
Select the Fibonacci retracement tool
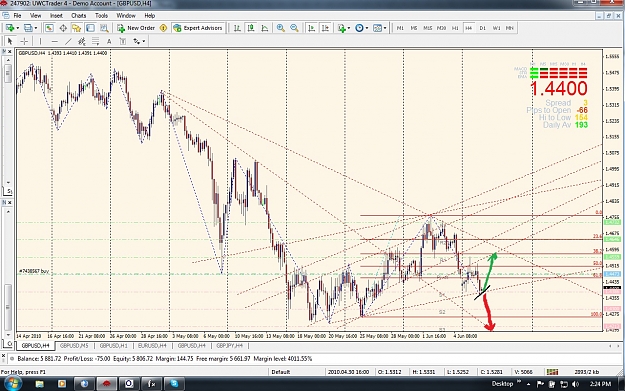coord(95,41)
